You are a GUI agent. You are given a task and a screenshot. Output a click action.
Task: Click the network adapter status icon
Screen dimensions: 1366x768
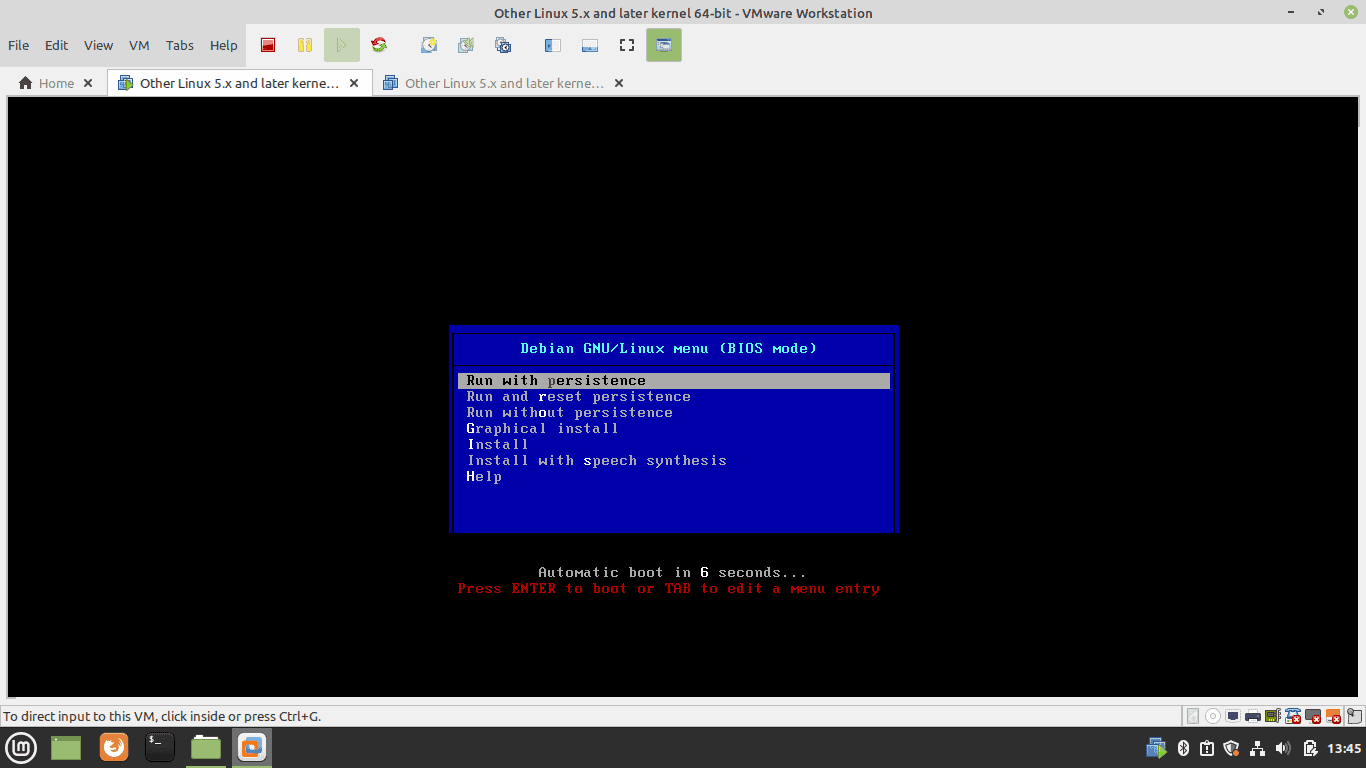[x=1233, y=716]
